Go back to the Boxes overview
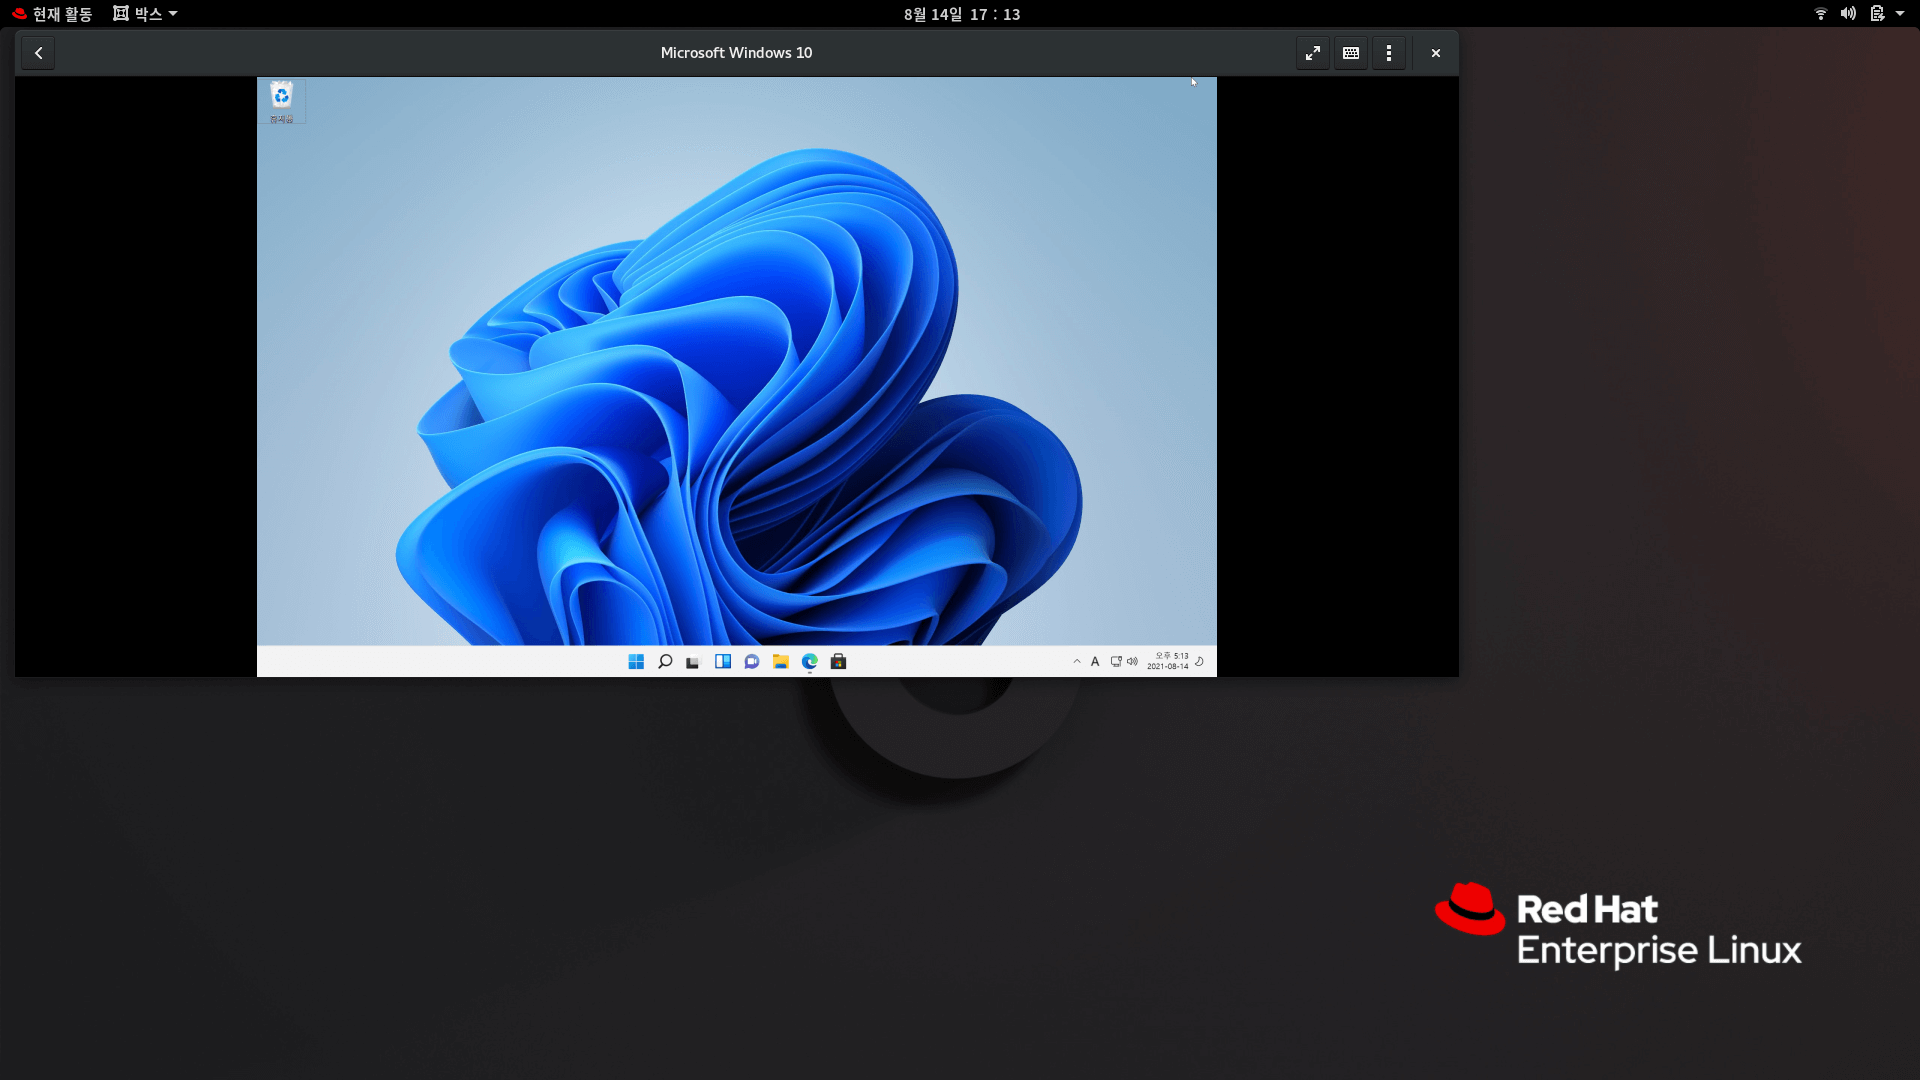The width and height of the screenshot is (1920, 1080). click(x=38, y=53)
